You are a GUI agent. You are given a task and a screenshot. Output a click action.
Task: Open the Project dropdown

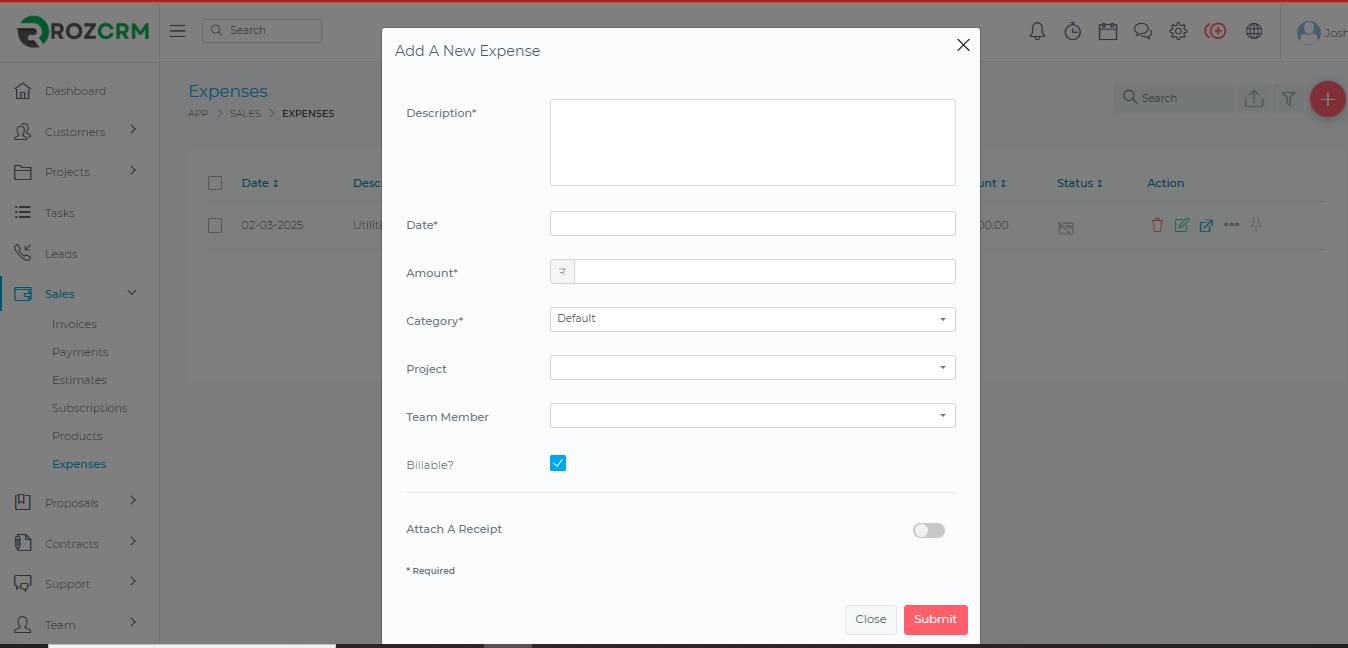pyautogui.click(x=752, y=367)
